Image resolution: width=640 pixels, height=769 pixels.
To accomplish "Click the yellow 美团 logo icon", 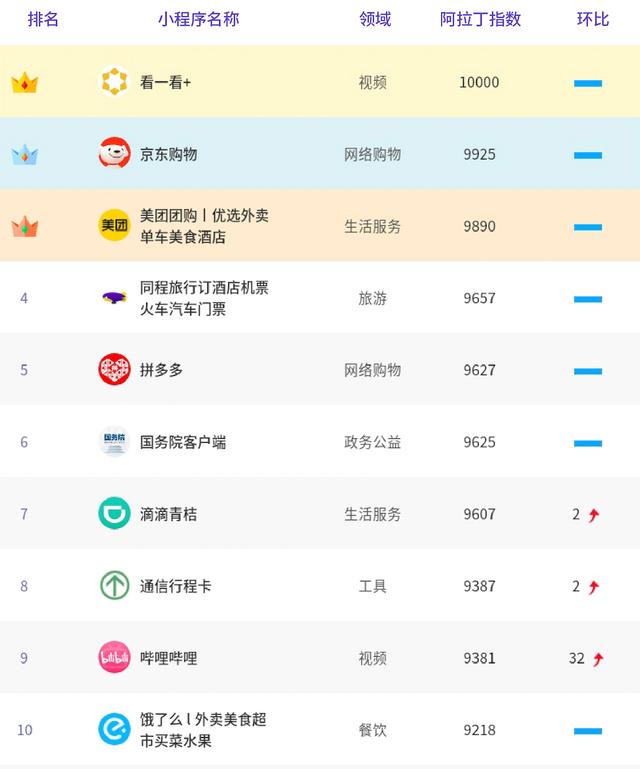I will click(x=114, y=226).
